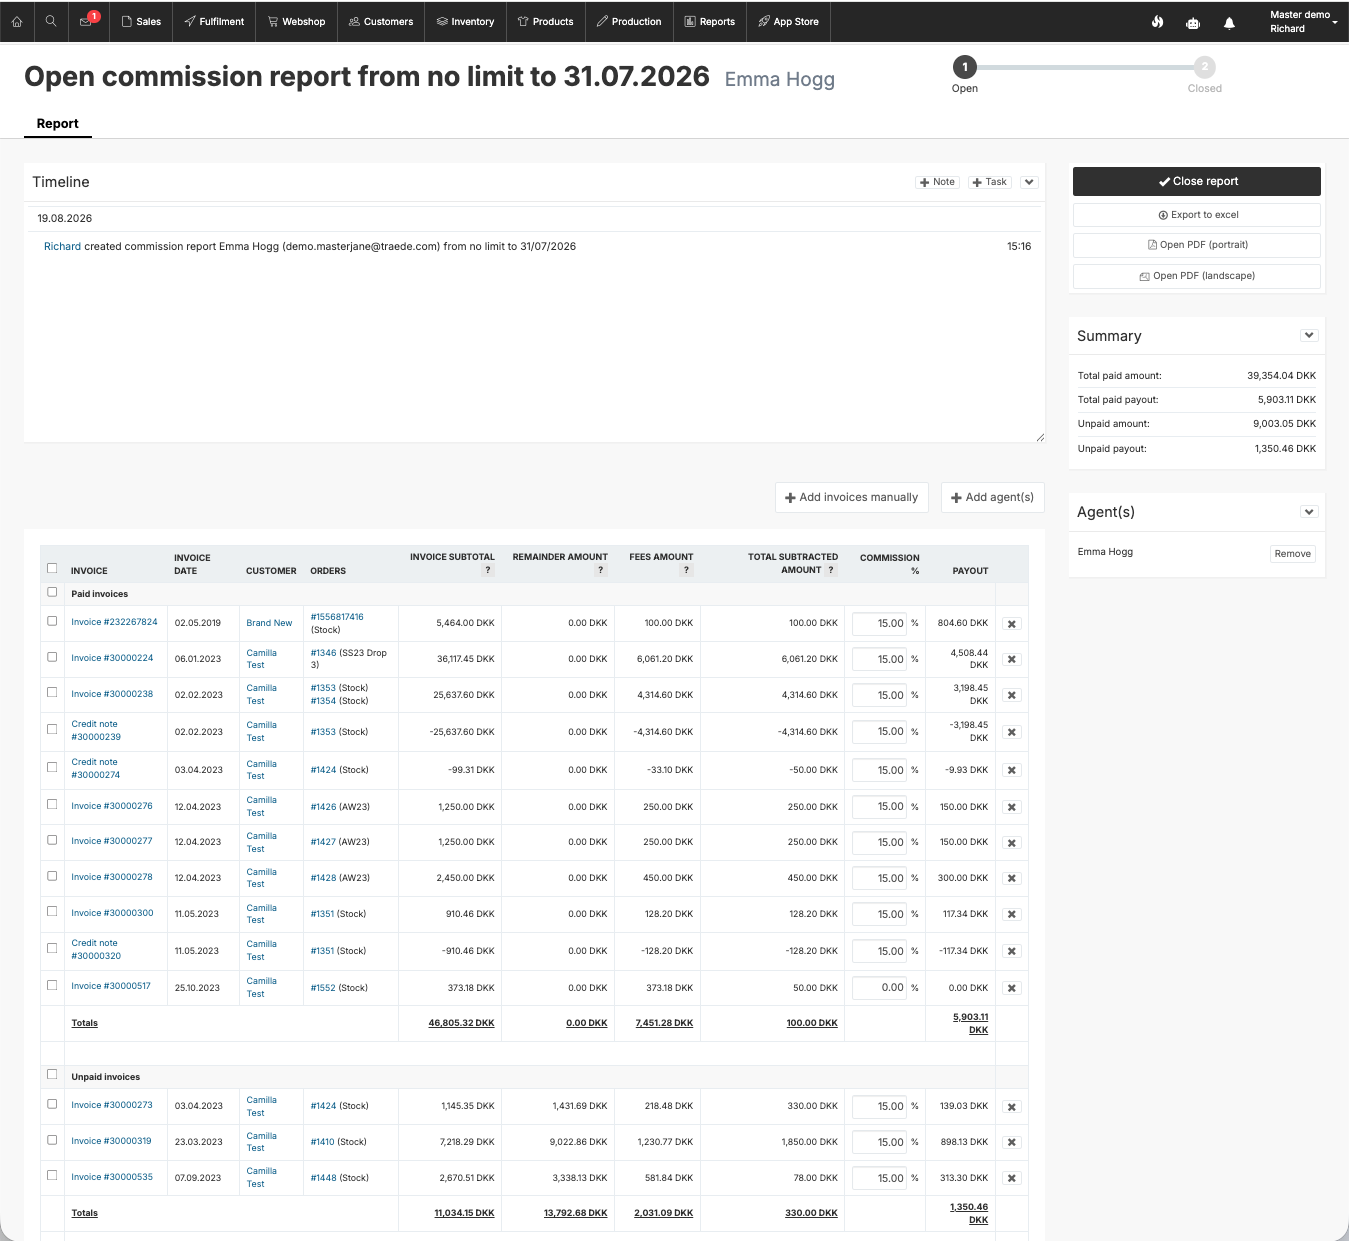Show help for Remainder Amount column
This screenshot has height=1241, width=1349.
pyautogui.click(x=601, y=570)
